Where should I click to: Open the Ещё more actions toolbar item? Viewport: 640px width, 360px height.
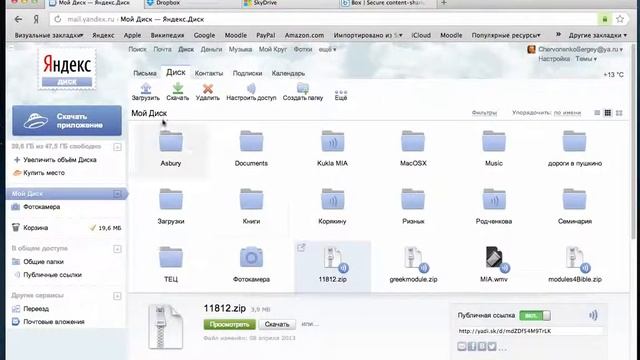(x=341, y=95)
